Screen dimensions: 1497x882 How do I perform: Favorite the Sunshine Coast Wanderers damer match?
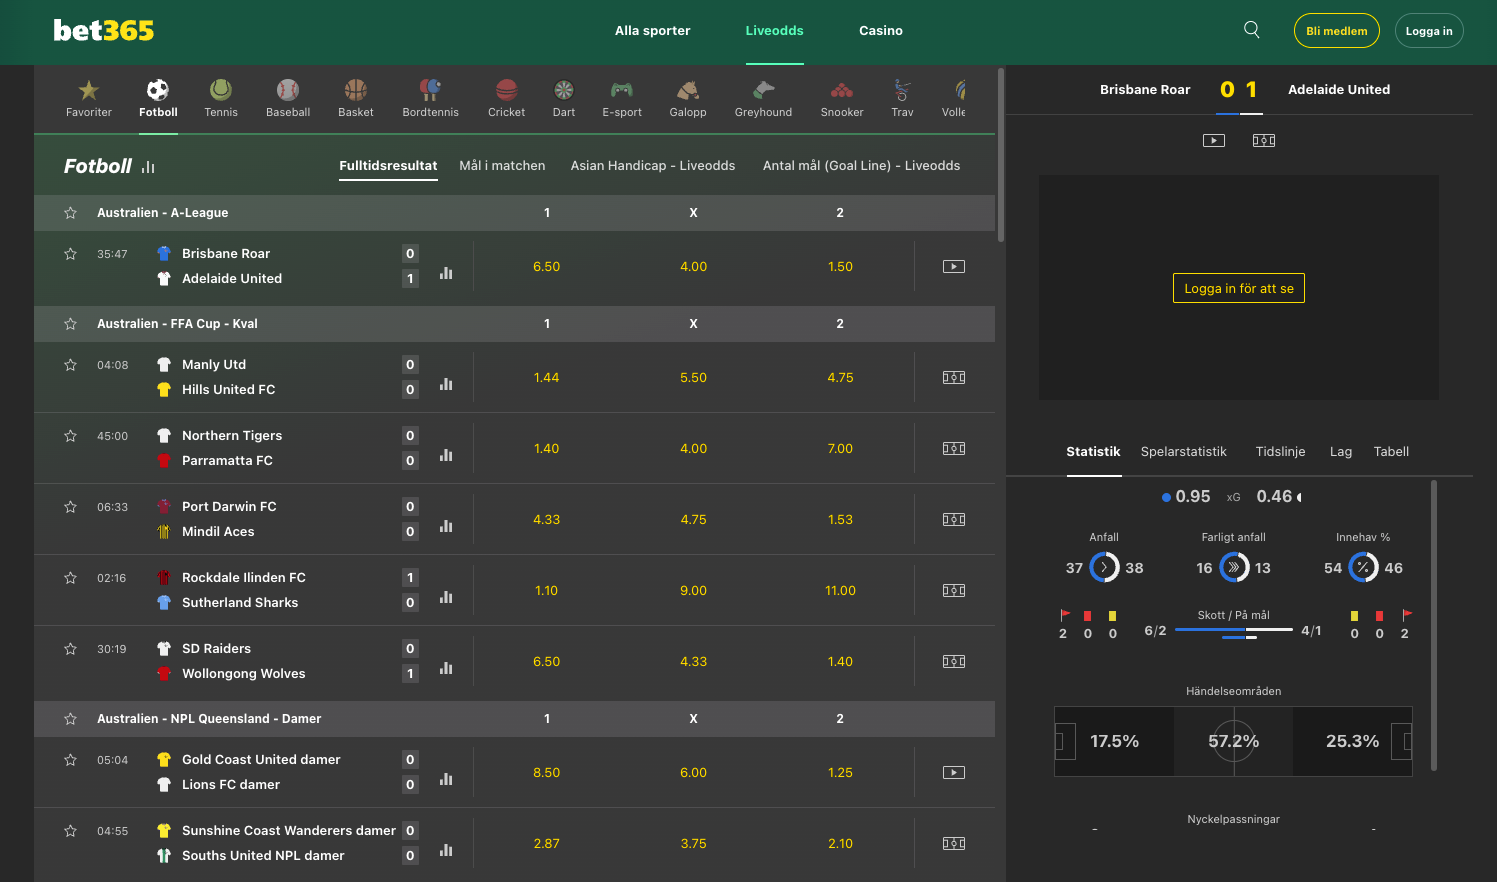pyautogui.click(x=70, y=830)
